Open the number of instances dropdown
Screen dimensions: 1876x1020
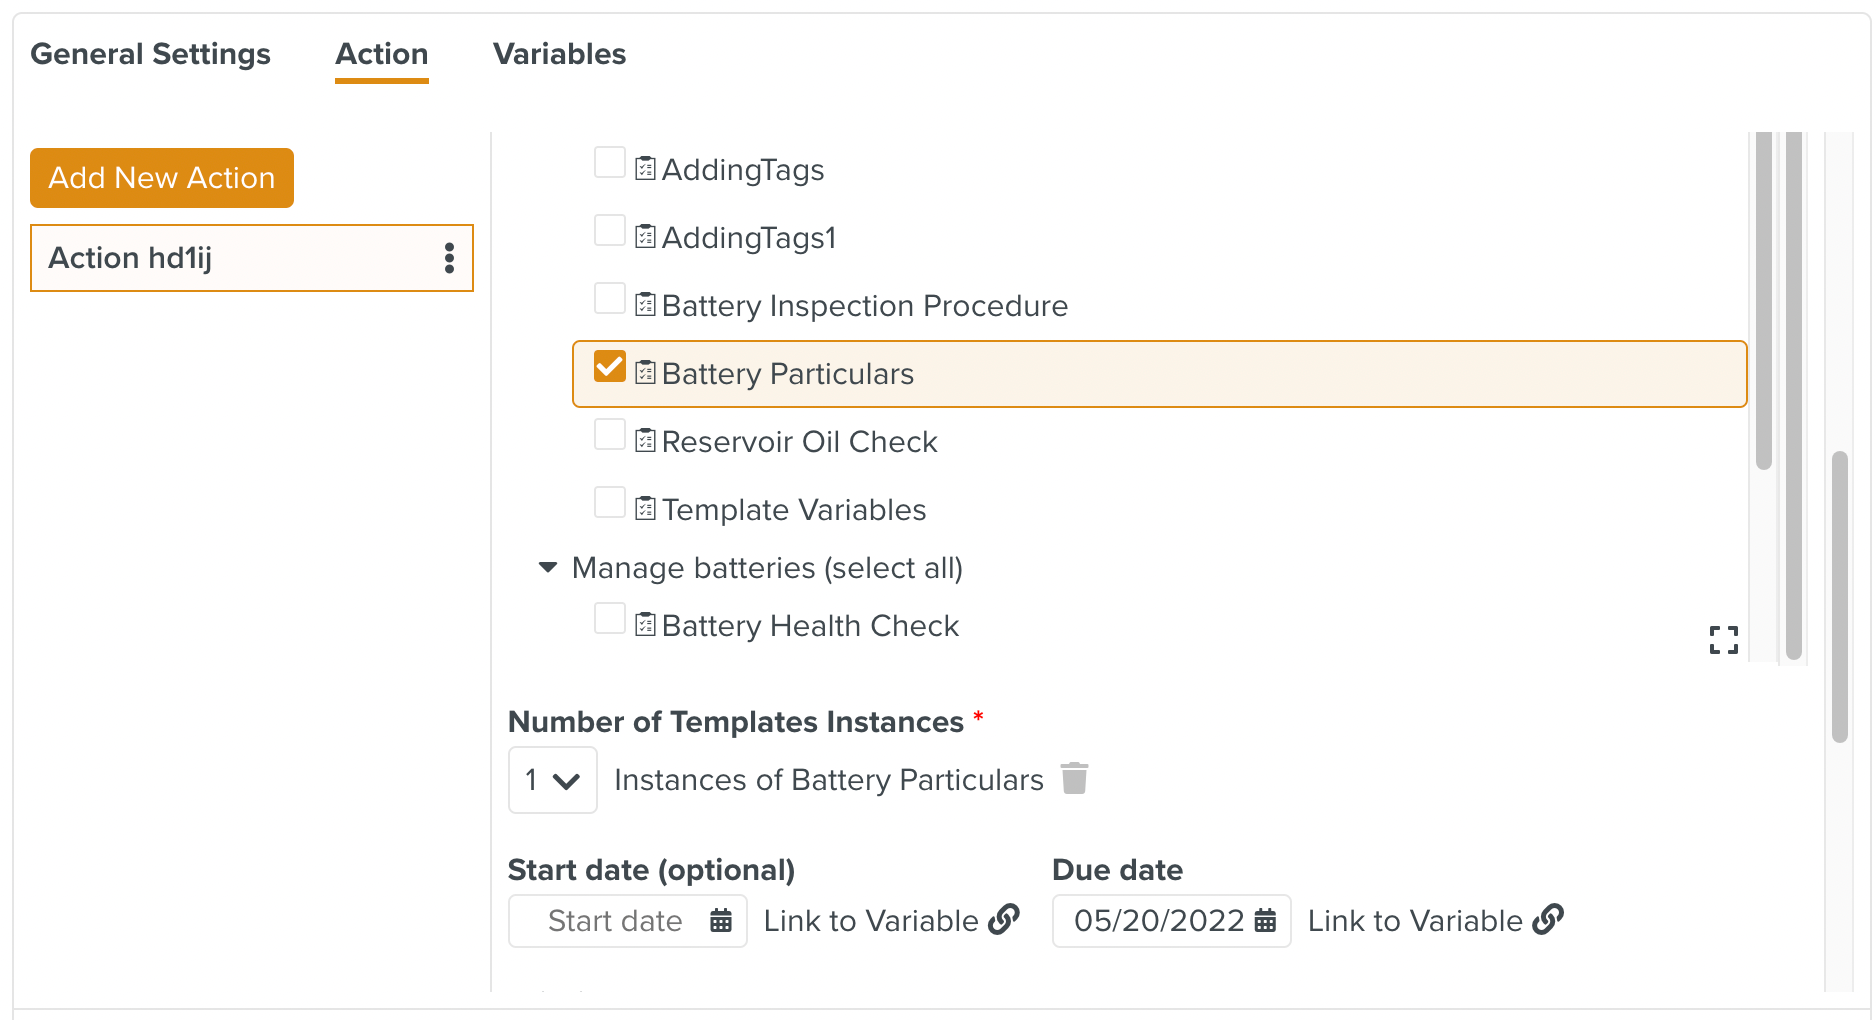552,780
